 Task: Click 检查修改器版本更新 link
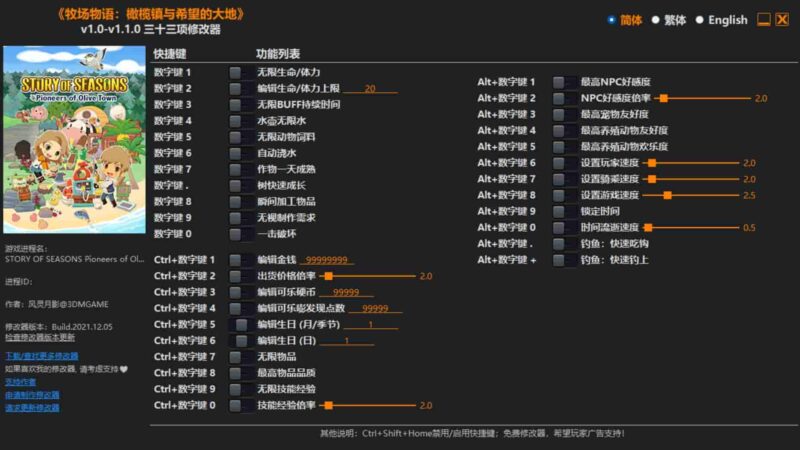pos(40,338)
